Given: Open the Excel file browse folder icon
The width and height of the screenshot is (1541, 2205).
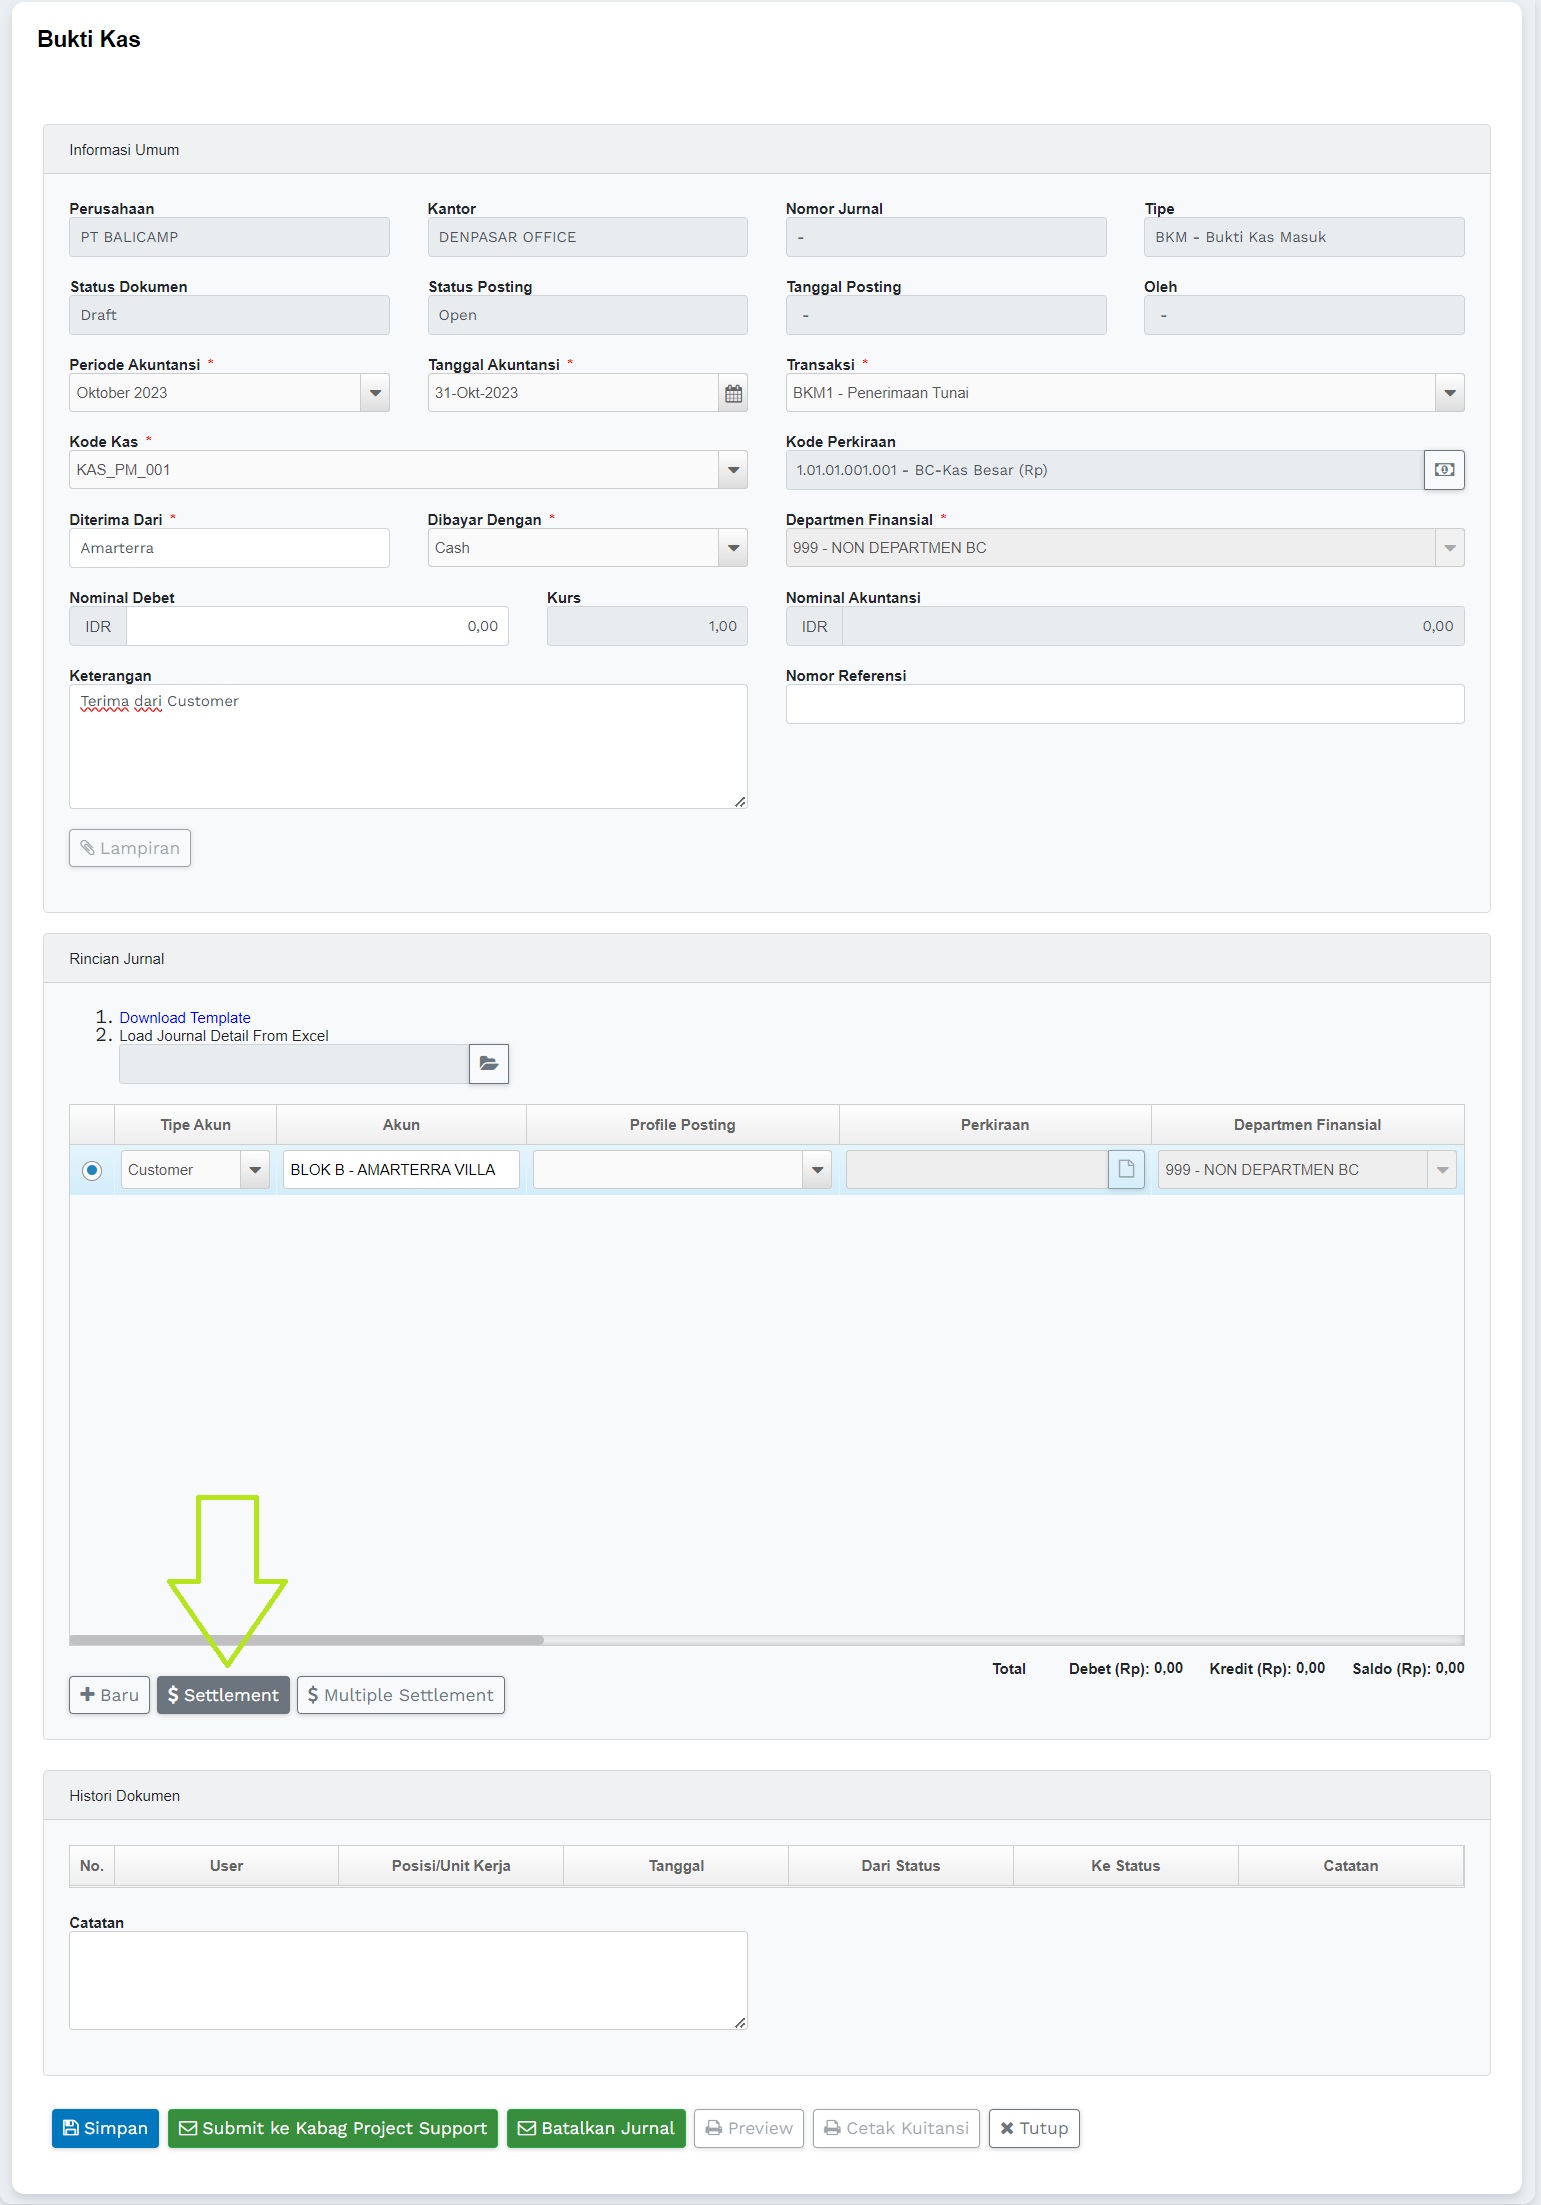Looking at the screenshot, I should click(x=488, y=1064).
